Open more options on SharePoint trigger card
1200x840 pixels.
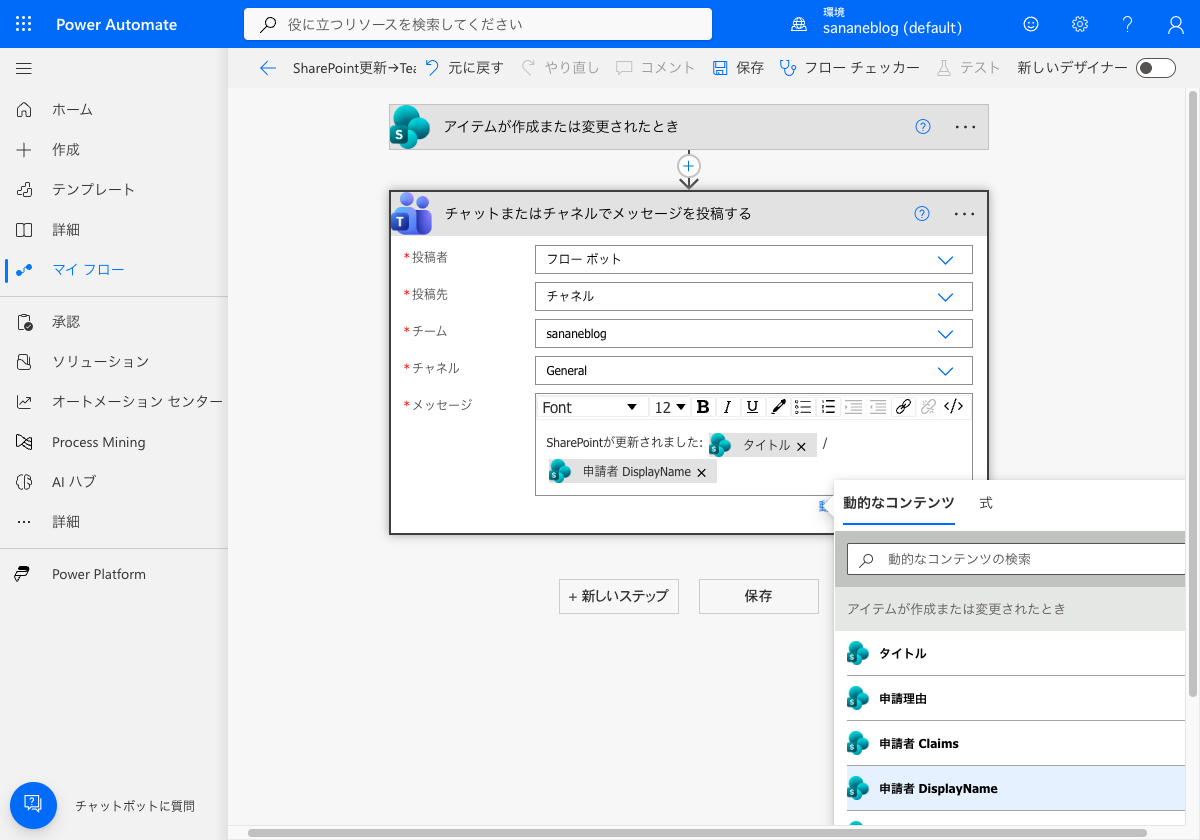pos(964,127)
